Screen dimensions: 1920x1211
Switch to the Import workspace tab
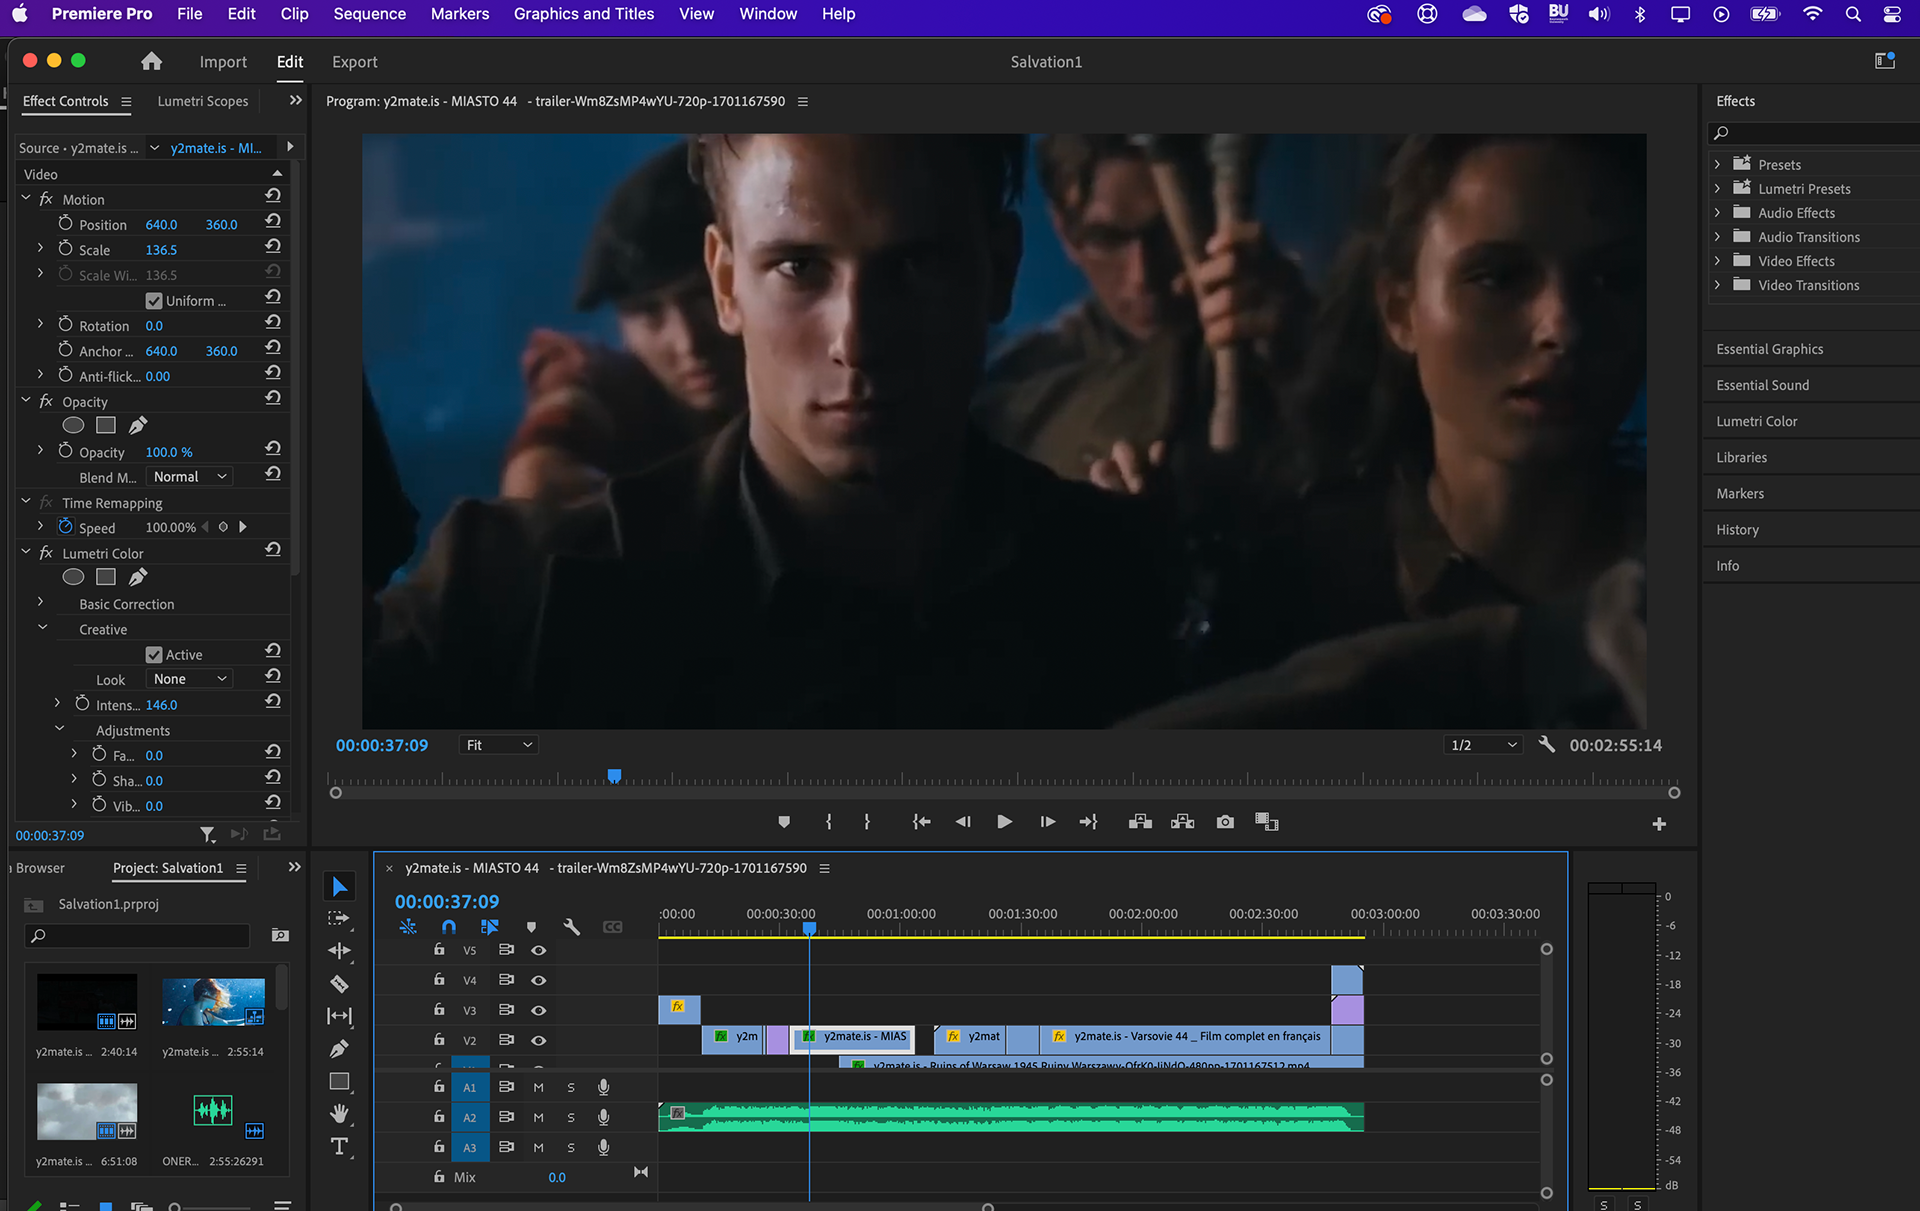pos(222,62)
